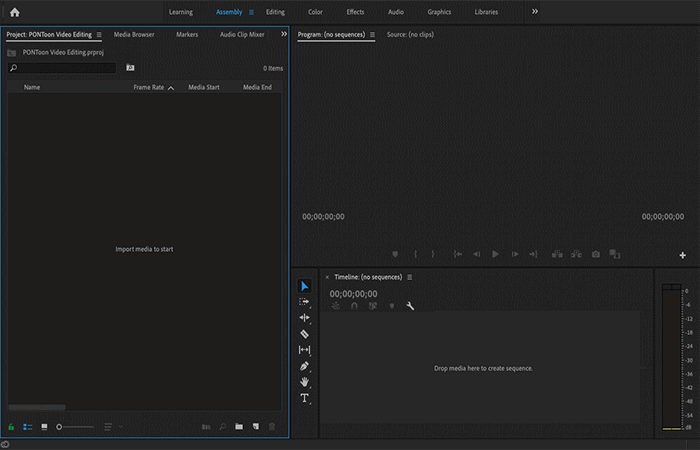Click the Clear trash icon
The image size is (700, 450).
(x=272, y=427)
